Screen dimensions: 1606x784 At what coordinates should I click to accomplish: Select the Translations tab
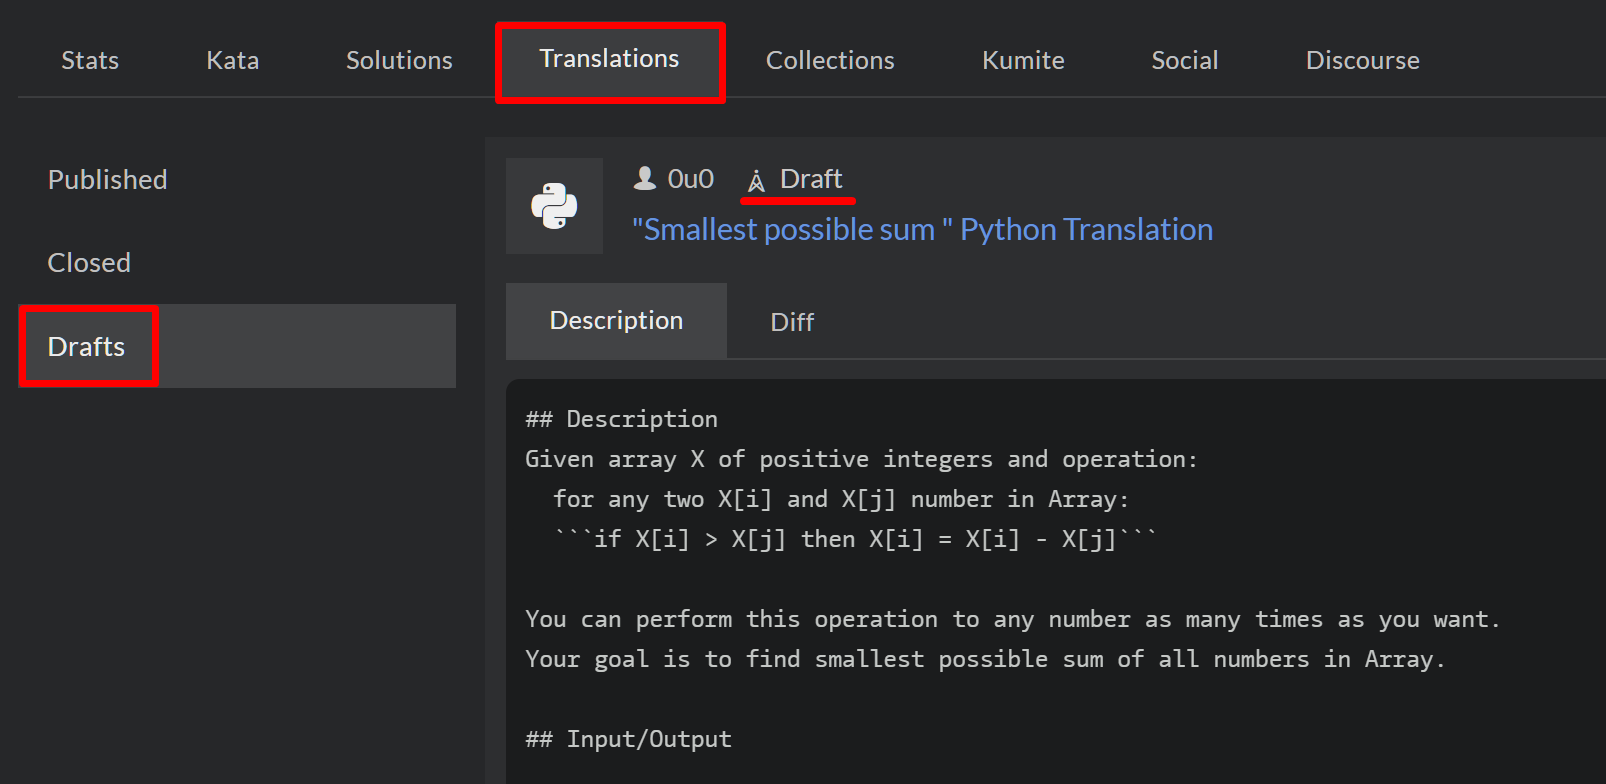610,59
